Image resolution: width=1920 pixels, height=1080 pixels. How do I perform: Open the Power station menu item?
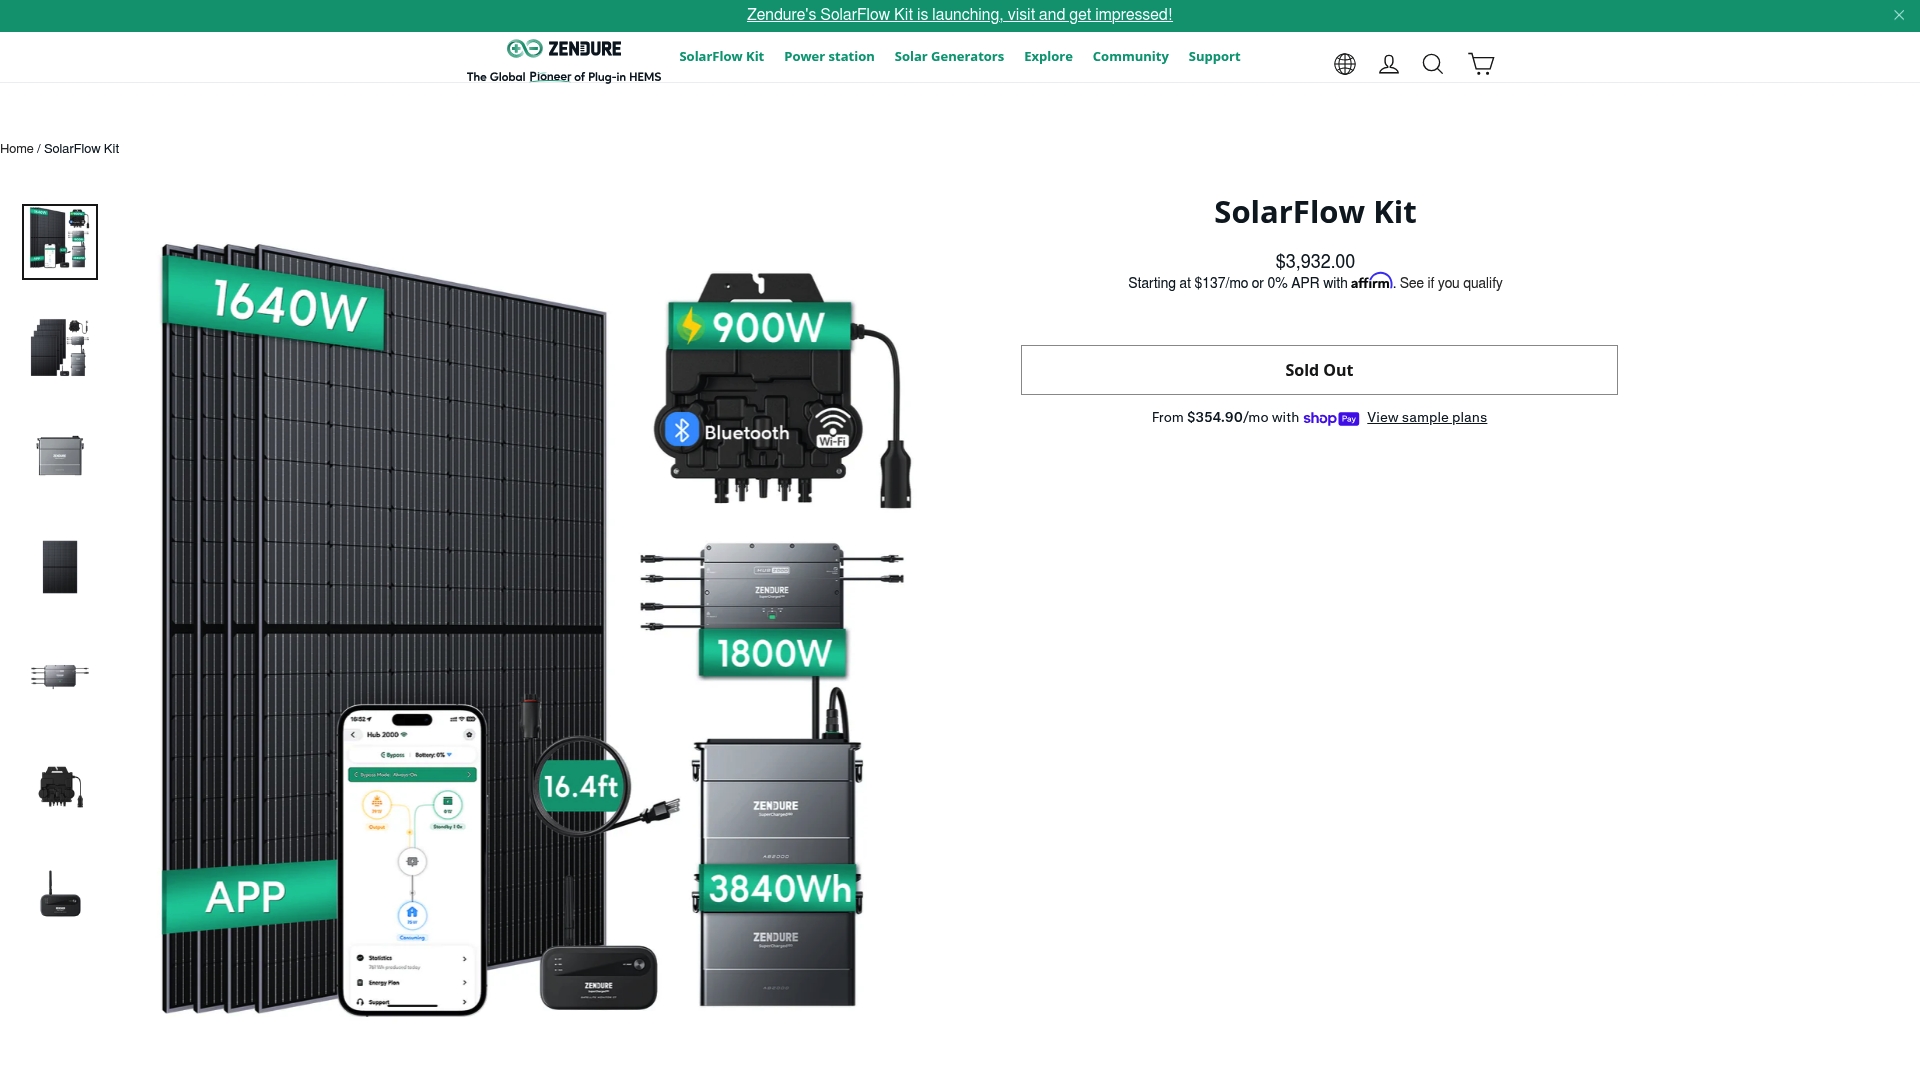click(829, 57)
